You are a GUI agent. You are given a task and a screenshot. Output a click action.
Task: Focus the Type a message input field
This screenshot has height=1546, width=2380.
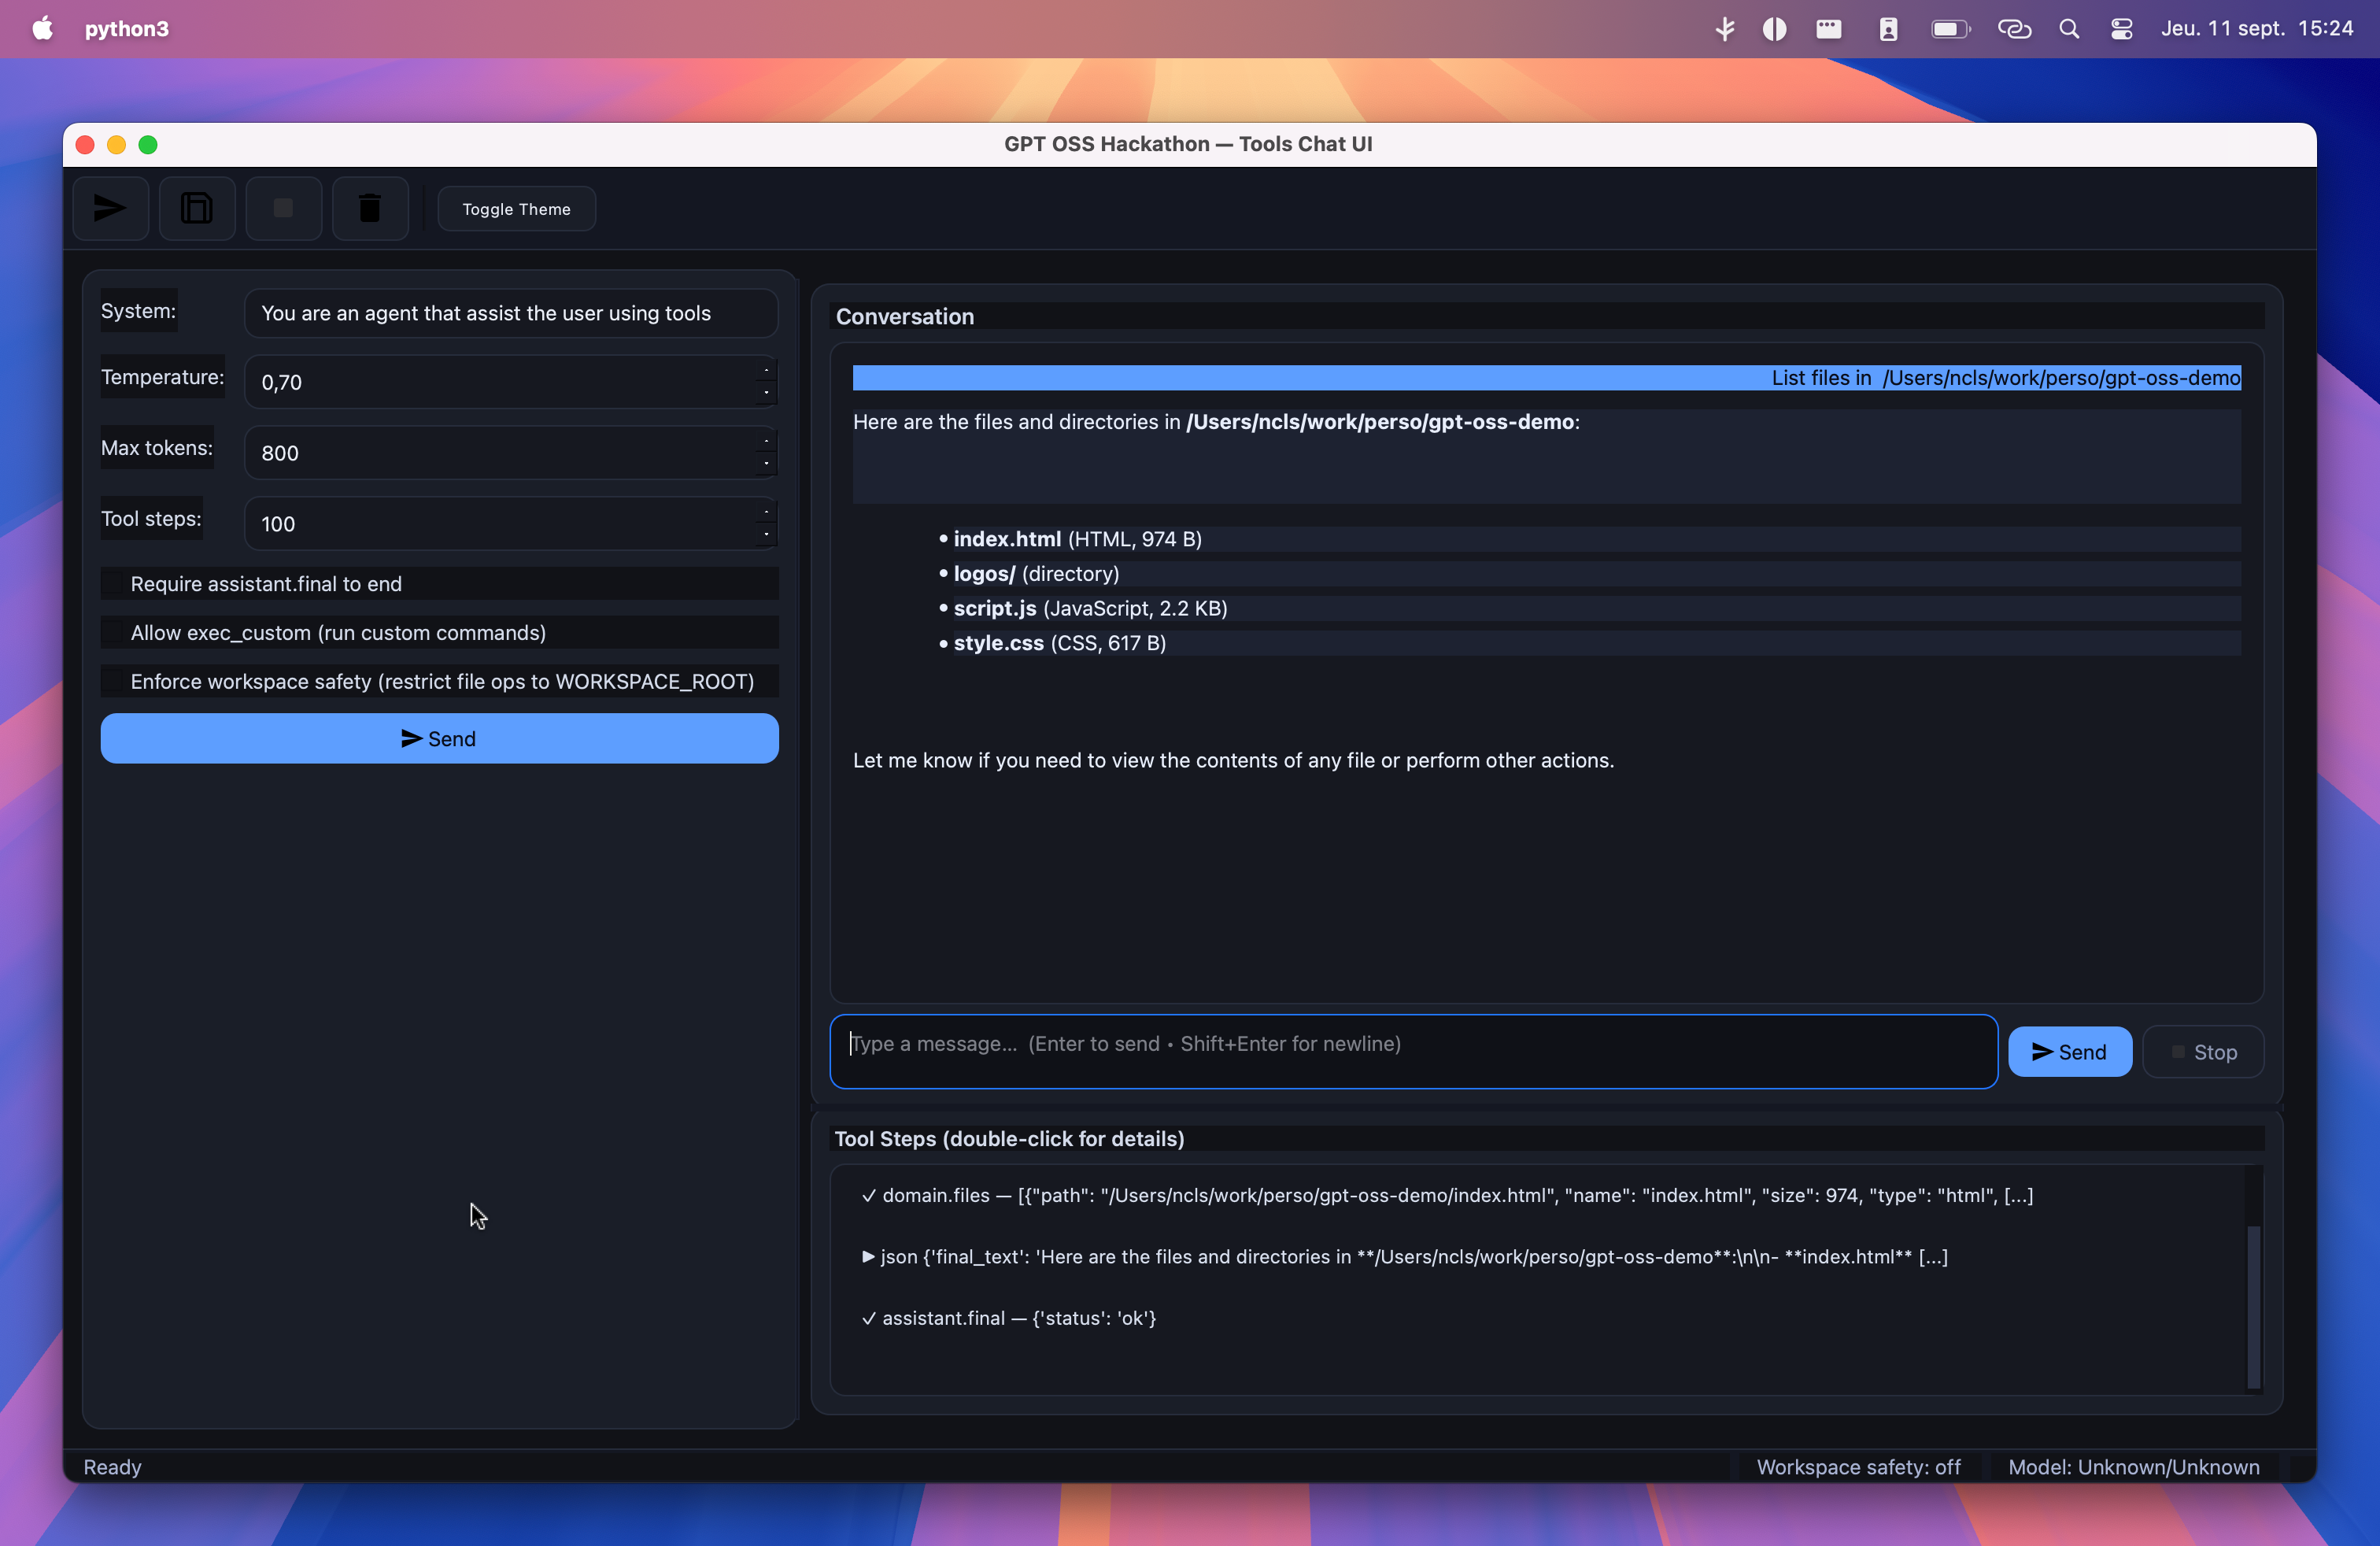coord(1412,1050)
